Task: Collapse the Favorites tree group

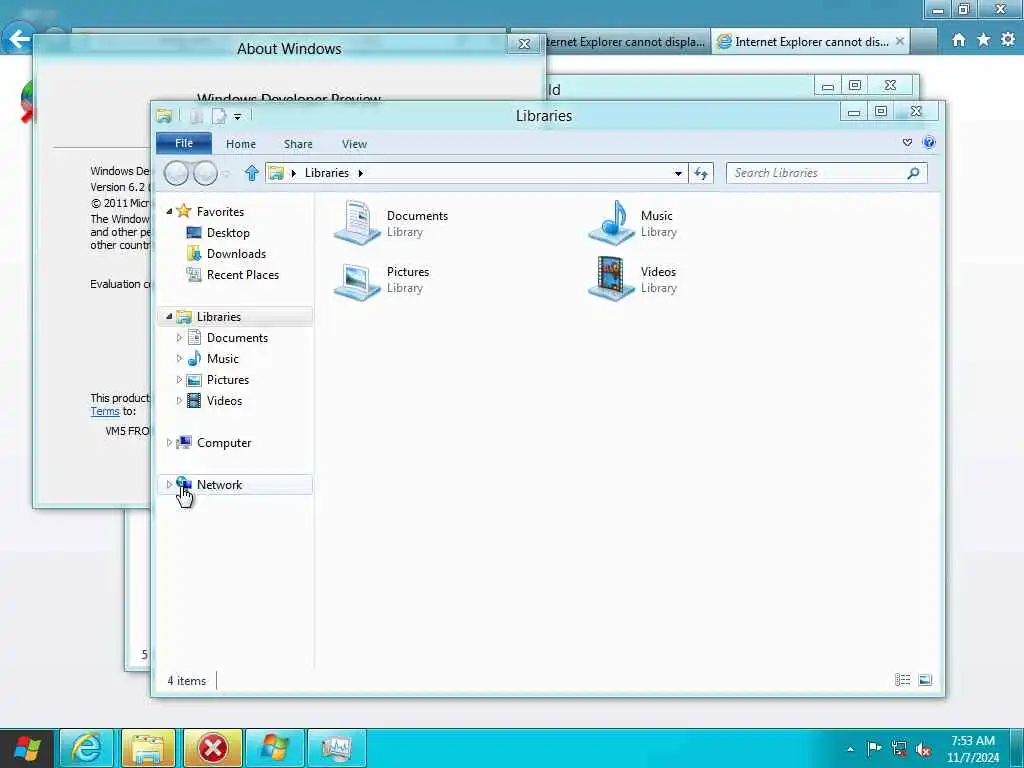Action: 169,212
